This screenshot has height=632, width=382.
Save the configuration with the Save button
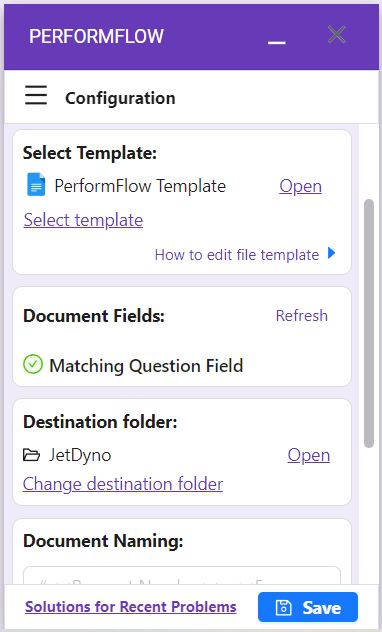(x=308, y=607)
